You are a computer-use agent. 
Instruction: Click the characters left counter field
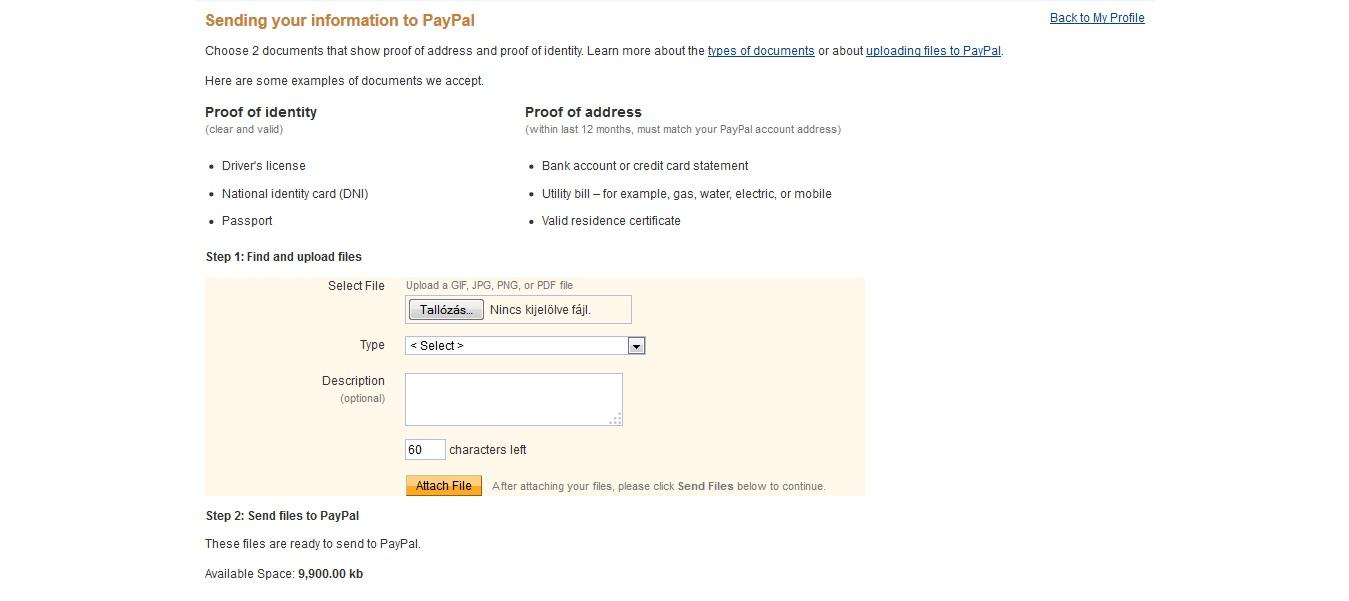click(424, 450)
